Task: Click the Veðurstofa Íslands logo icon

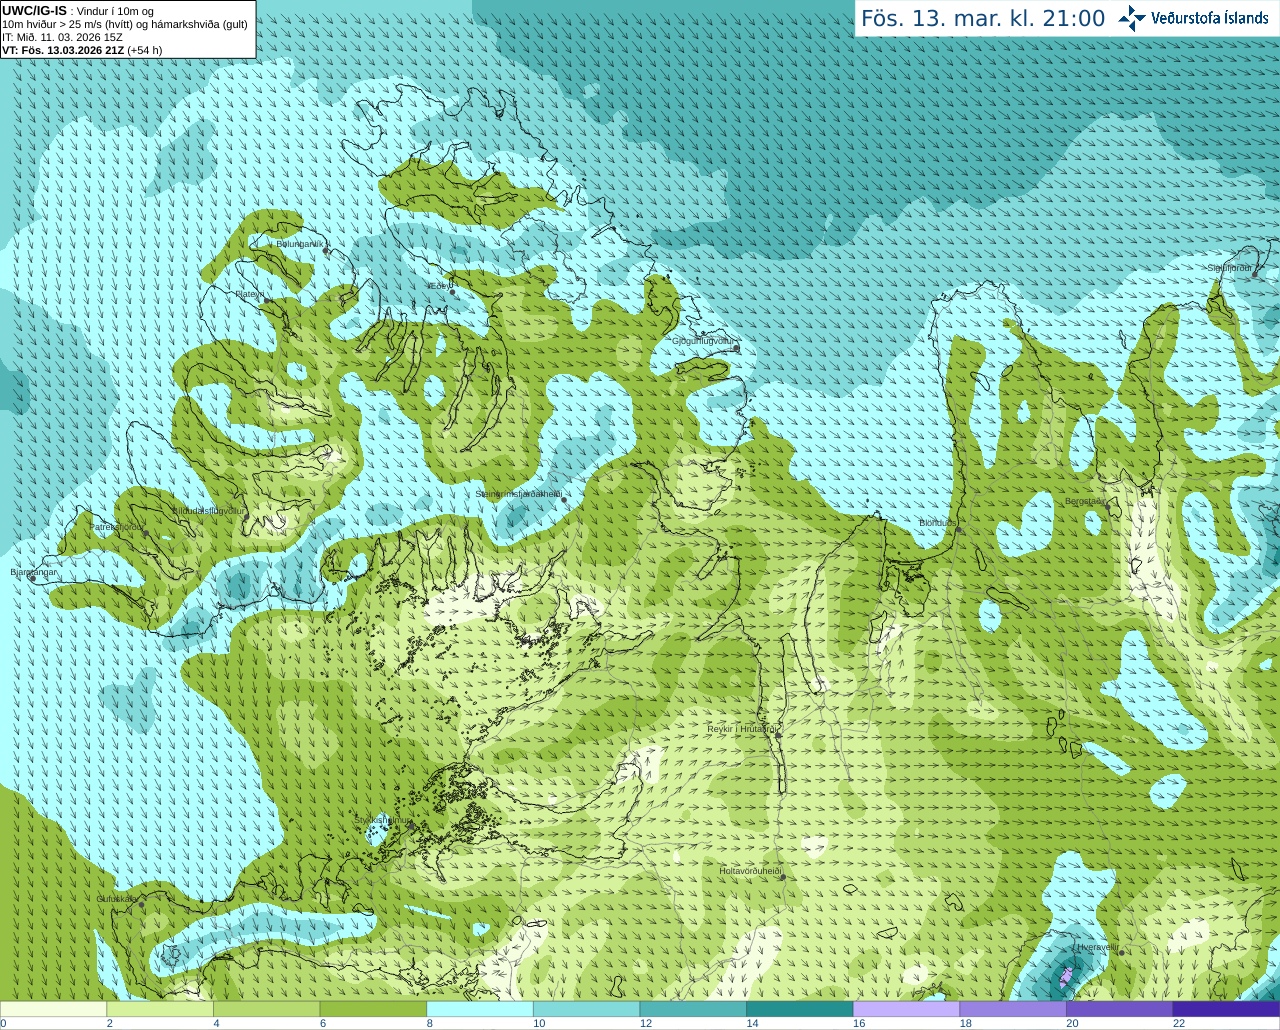Action: tap(1132, 18)
